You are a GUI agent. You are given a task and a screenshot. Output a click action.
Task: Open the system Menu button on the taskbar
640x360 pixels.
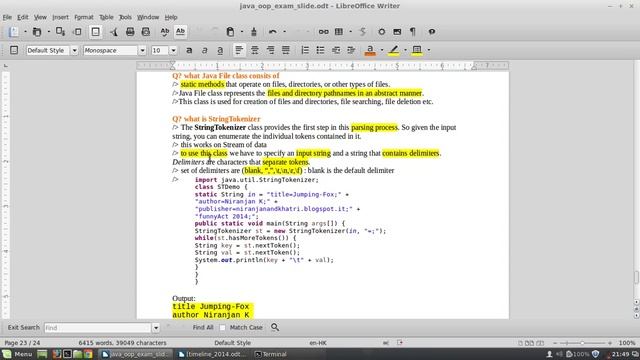pos(17,354)
